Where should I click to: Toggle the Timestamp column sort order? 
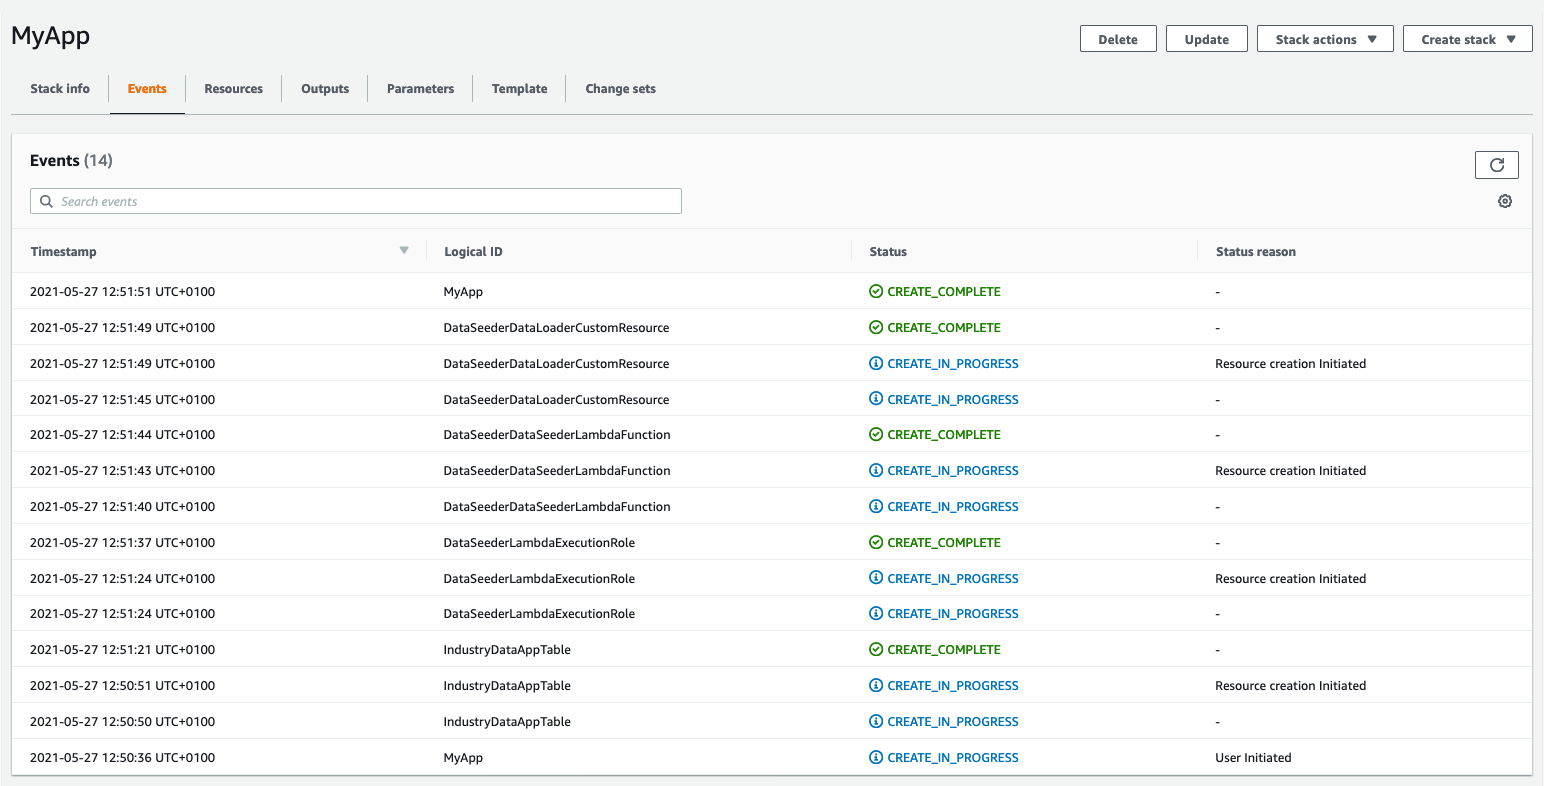click(x=63, y=251)
